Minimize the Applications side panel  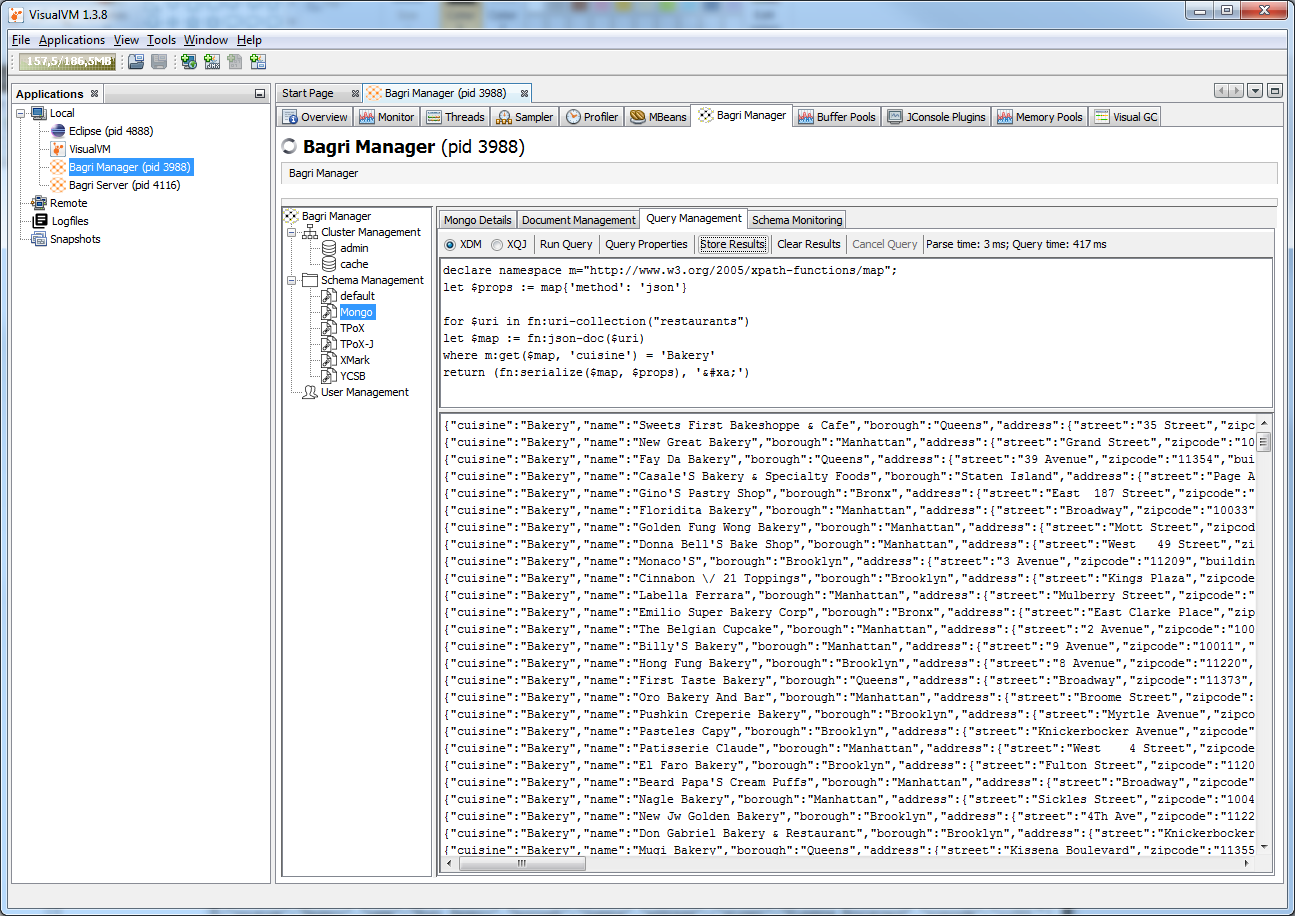[260, 94]
